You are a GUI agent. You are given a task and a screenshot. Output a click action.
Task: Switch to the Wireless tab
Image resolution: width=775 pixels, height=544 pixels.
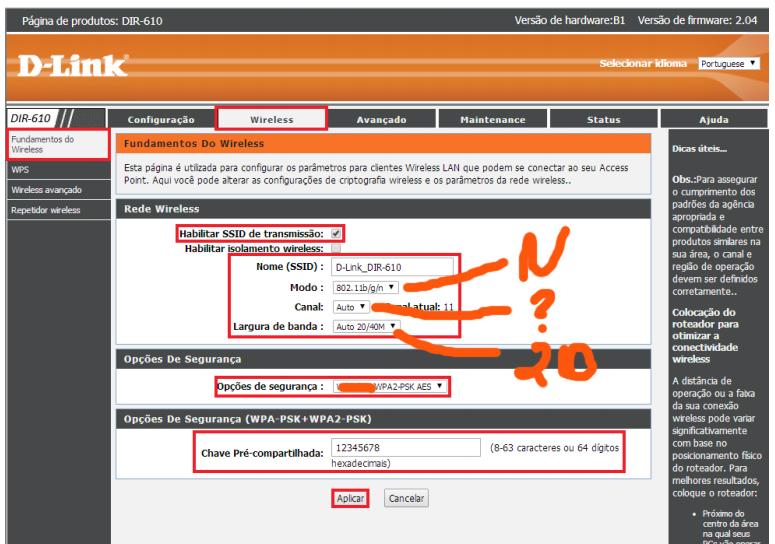tap(271, 120)
